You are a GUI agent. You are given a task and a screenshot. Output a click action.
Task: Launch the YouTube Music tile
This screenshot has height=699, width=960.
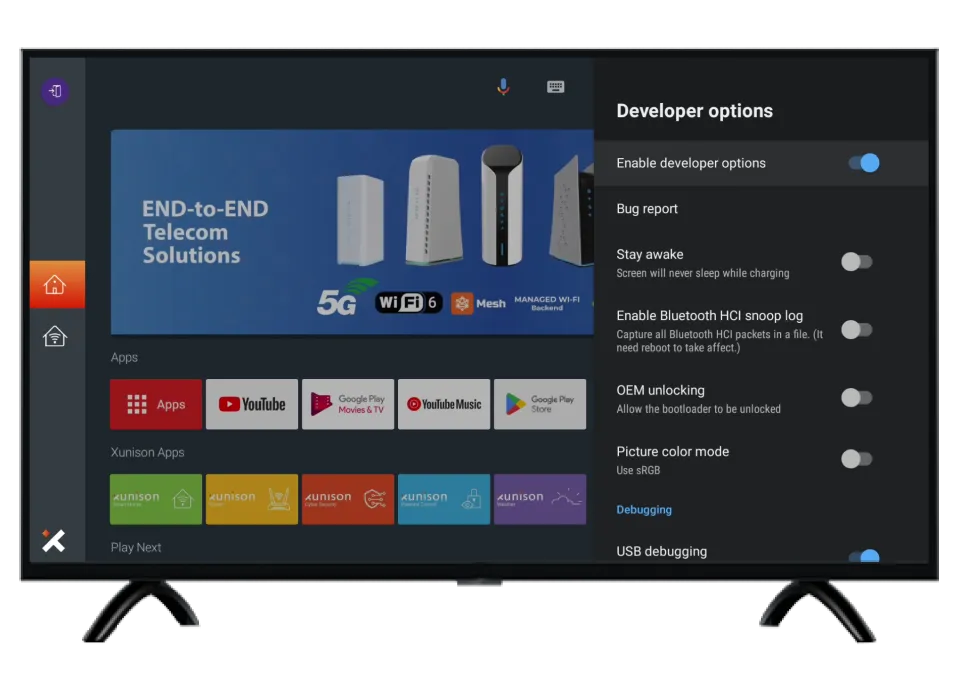[x=444, y=404]
